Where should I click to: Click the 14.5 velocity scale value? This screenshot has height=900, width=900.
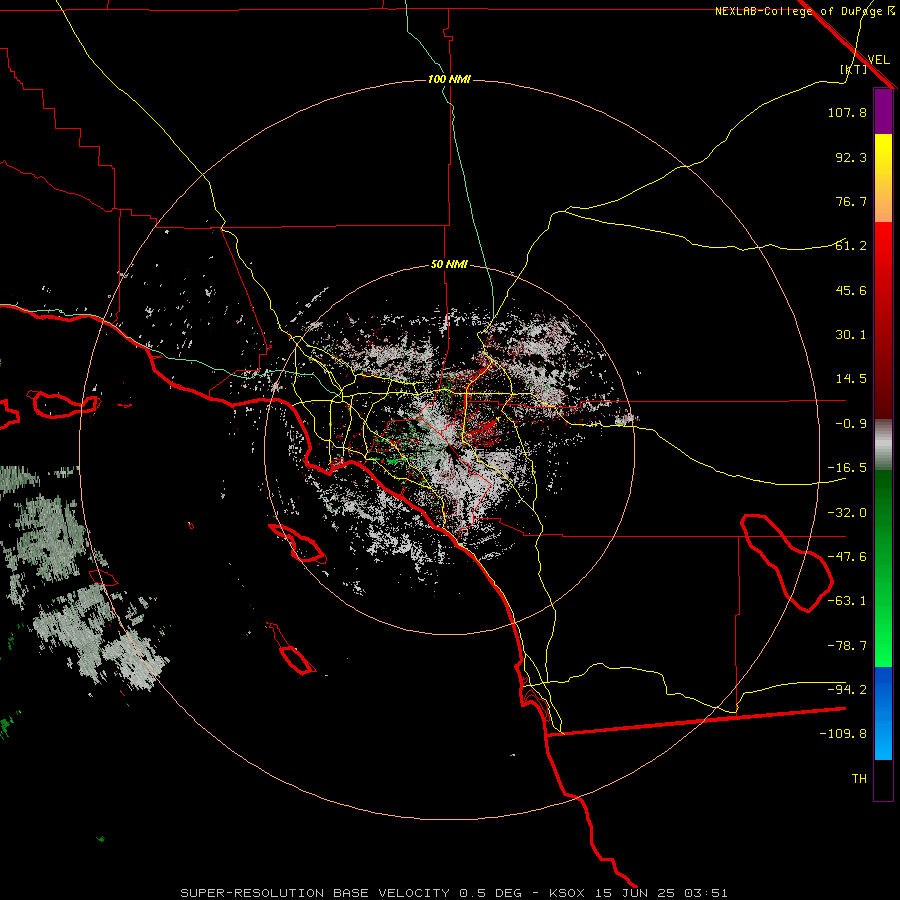(x=851, y=379)
